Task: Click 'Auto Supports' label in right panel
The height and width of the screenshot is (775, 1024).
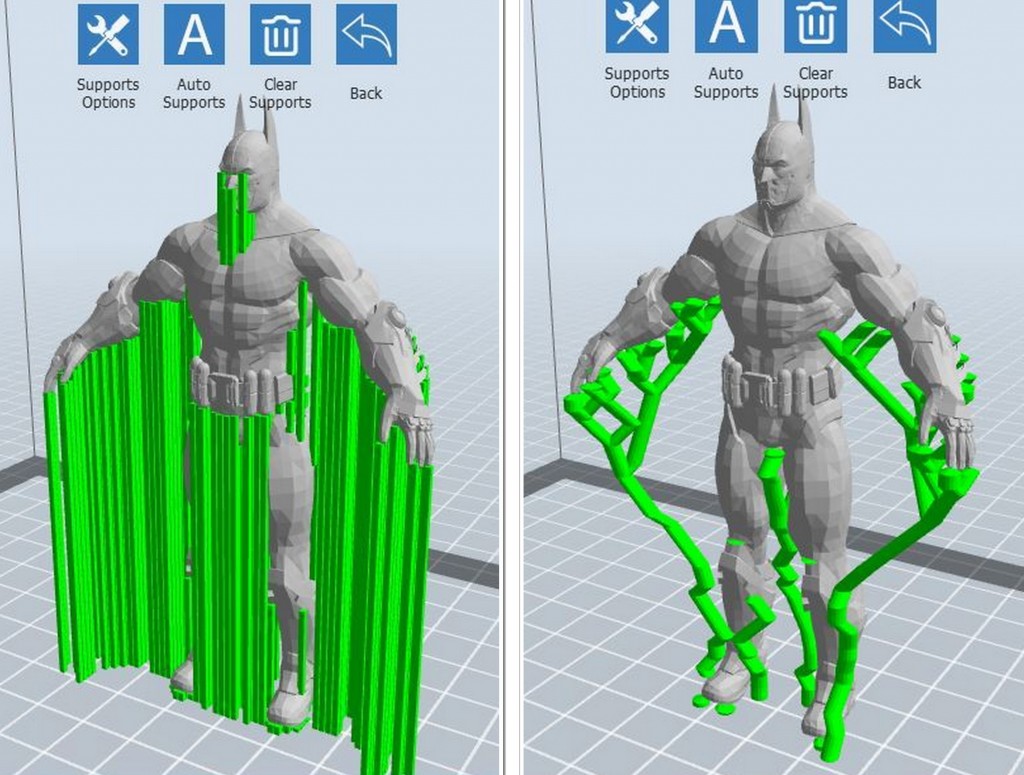Action: click(x=726, y=82)
